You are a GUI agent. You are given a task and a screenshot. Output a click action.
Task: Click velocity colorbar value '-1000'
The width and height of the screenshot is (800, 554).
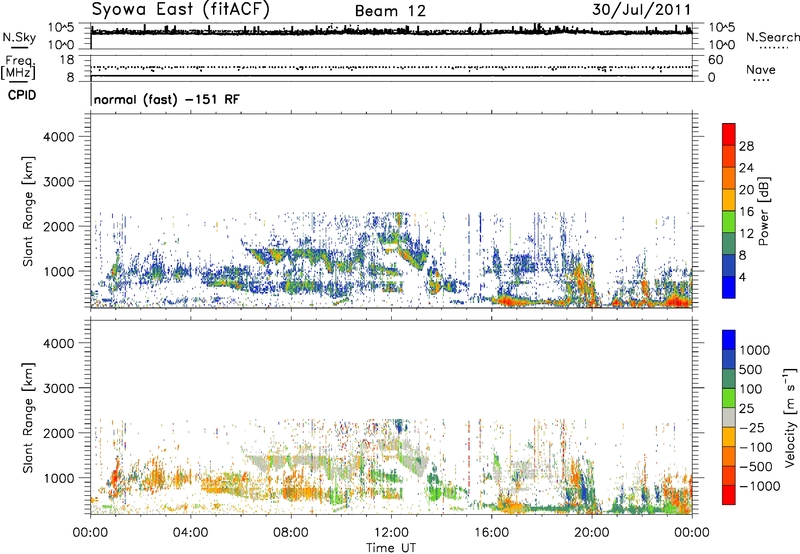(x=760, y=486)
